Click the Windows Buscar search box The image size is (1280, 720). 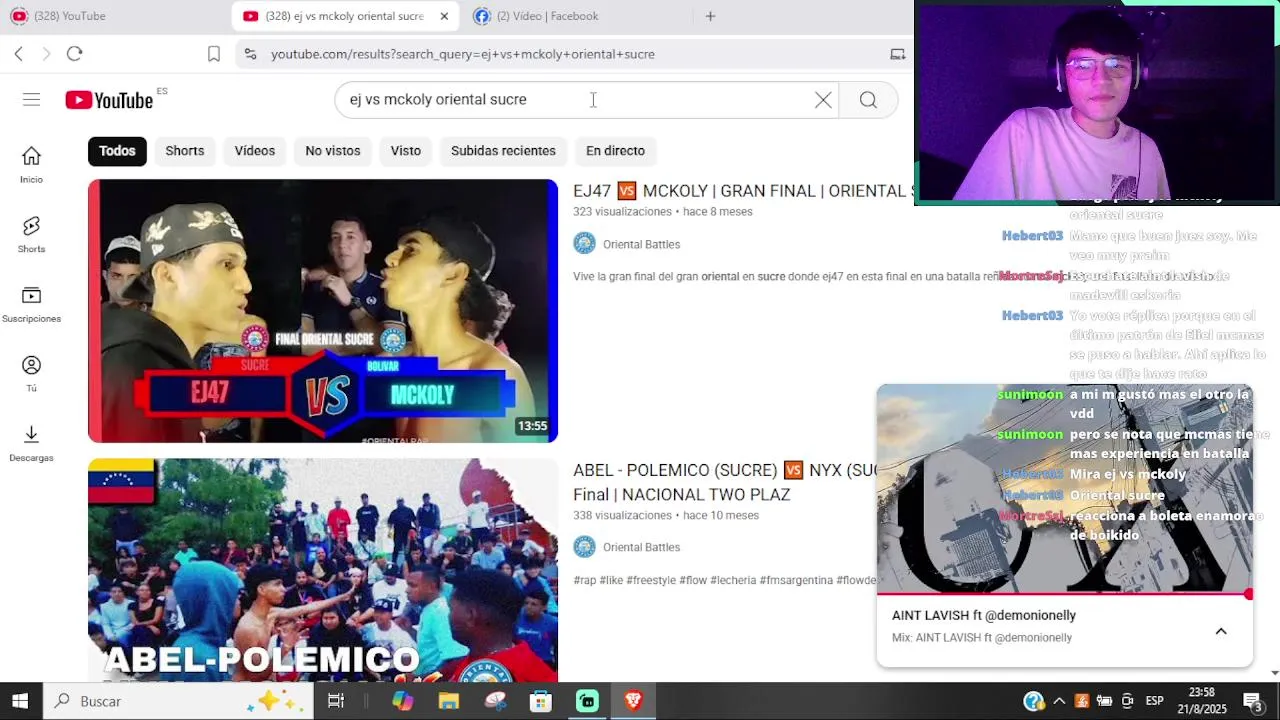[x=177, y=701]
